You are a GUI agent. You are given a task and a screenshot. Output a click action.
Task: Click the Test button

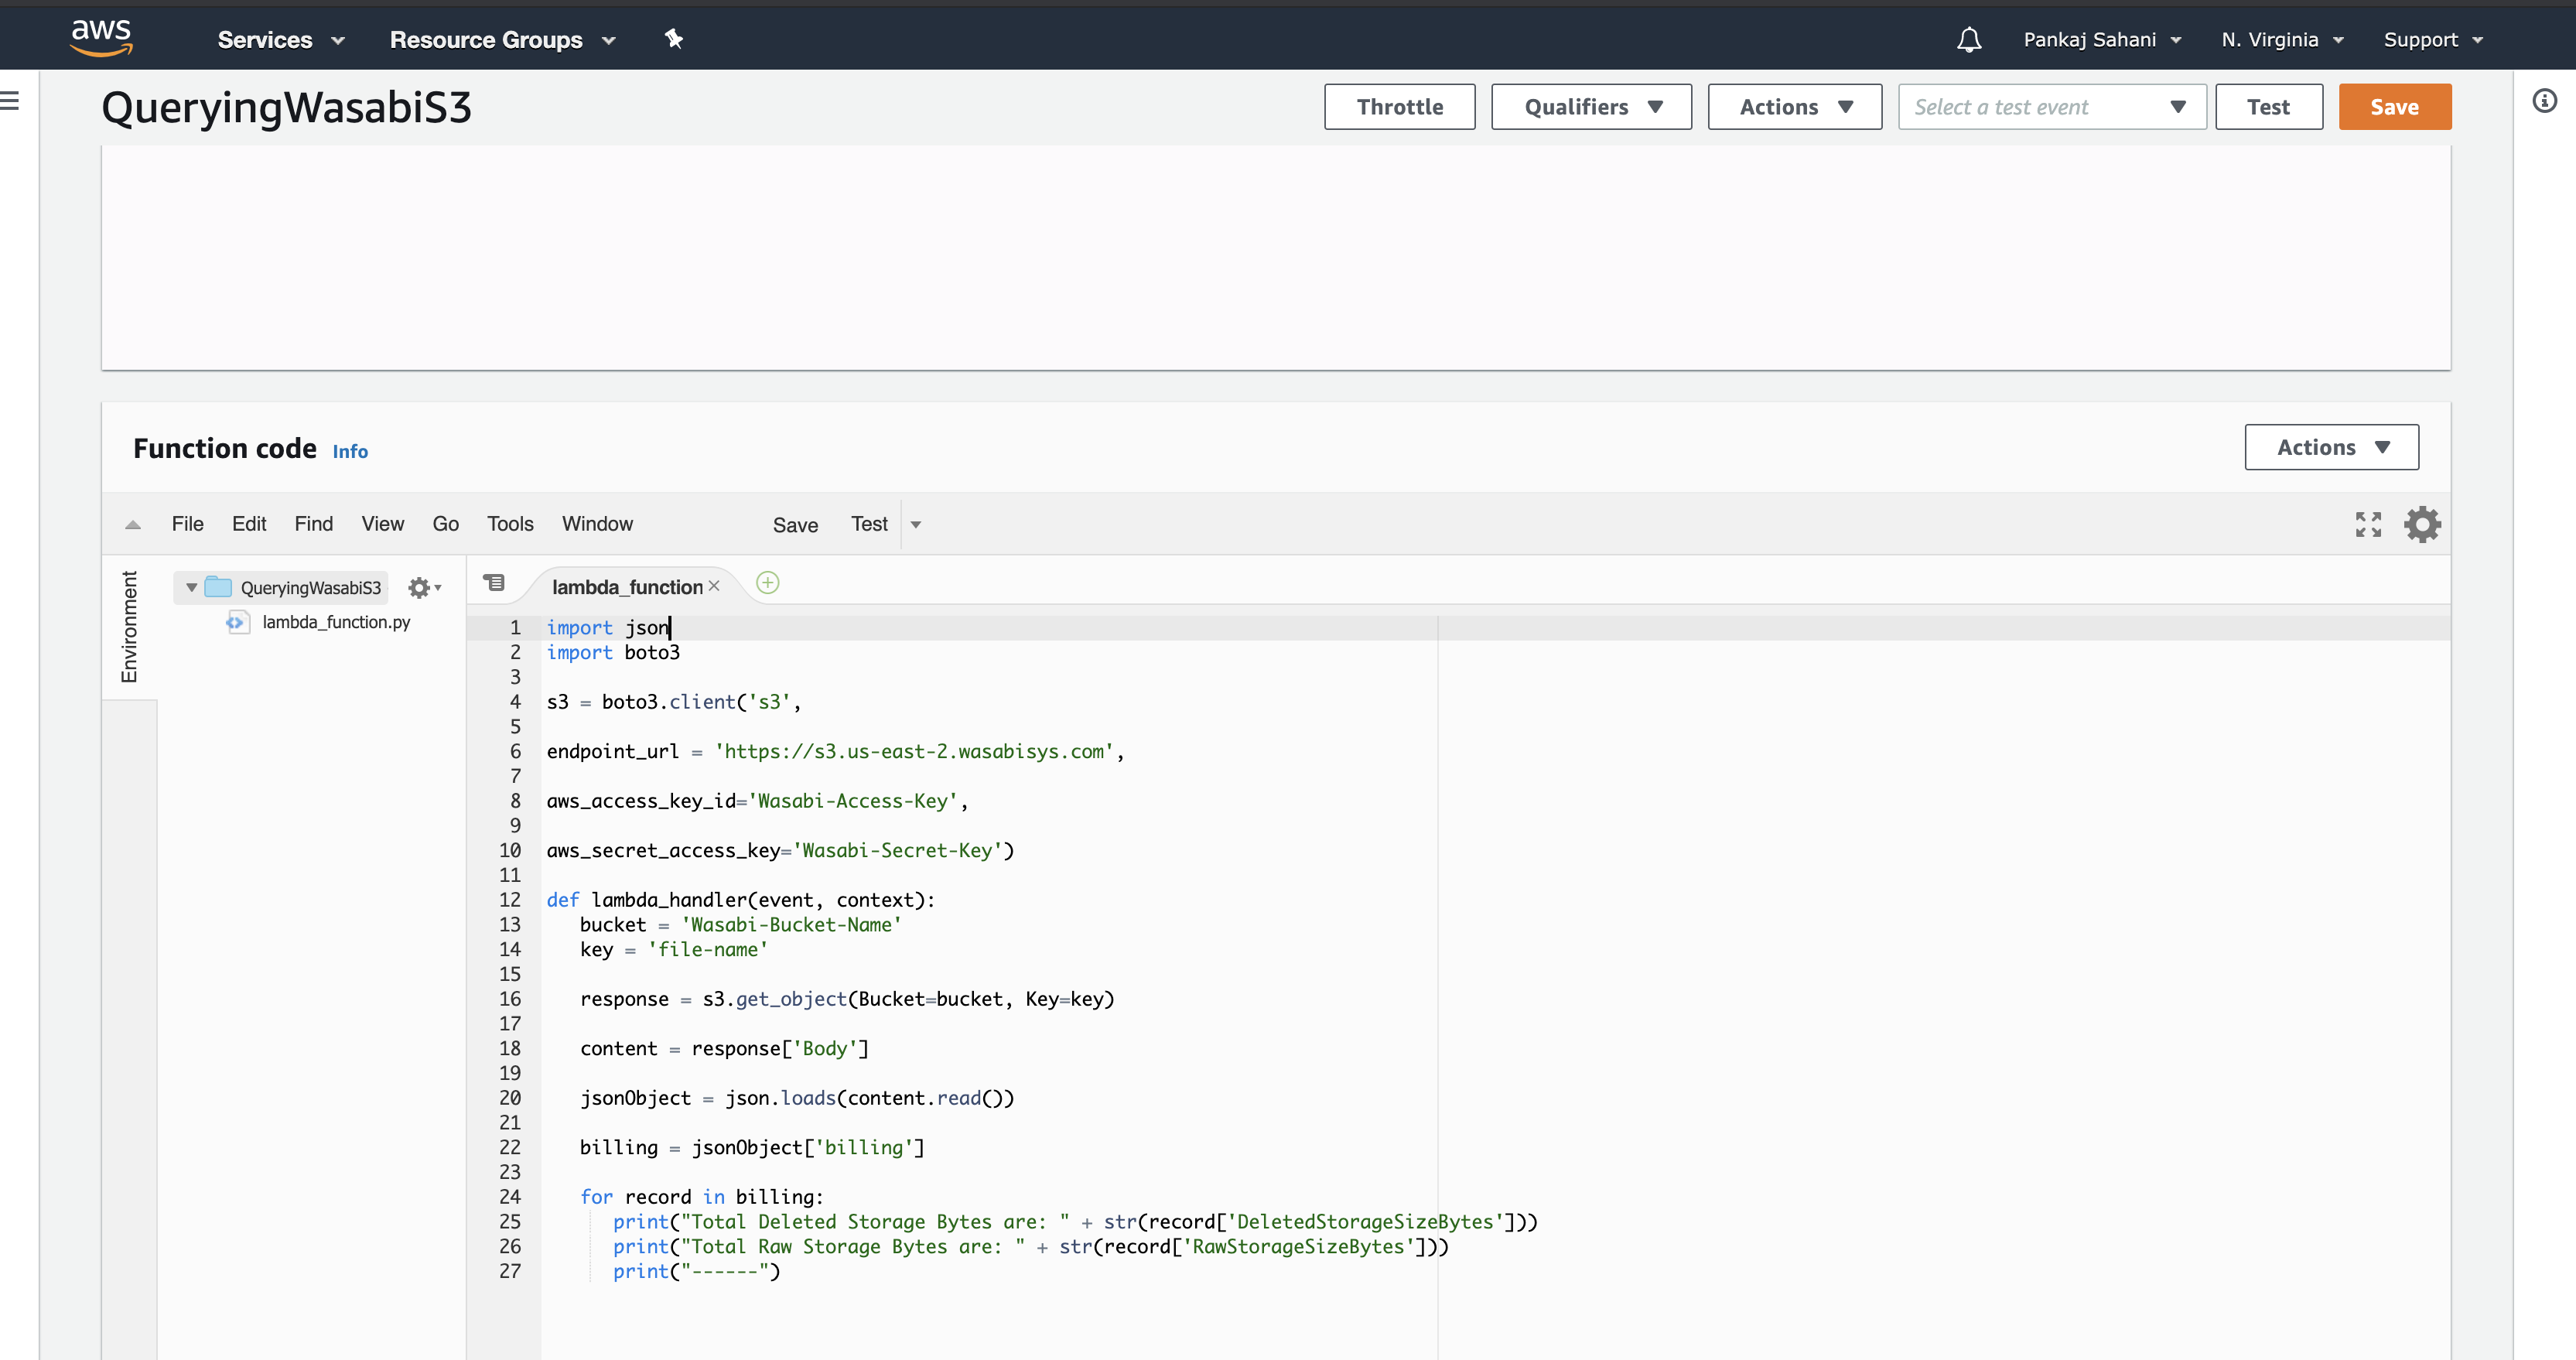click(x=2267, y=106)
